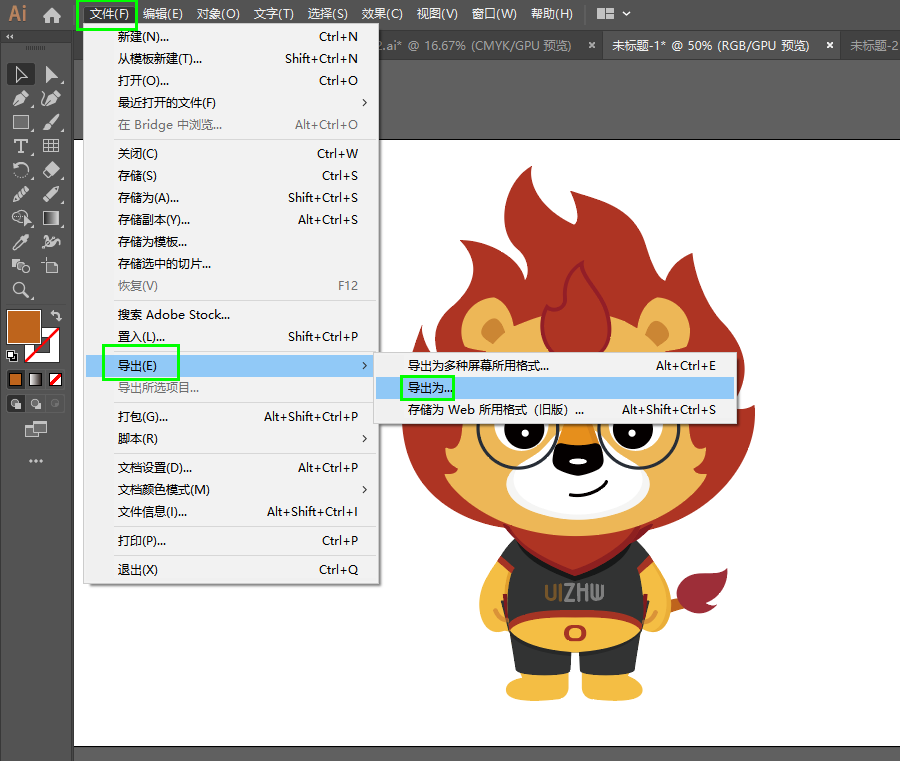Open the 选择(S) menu
Screen dimensions: 900x761
327,14
